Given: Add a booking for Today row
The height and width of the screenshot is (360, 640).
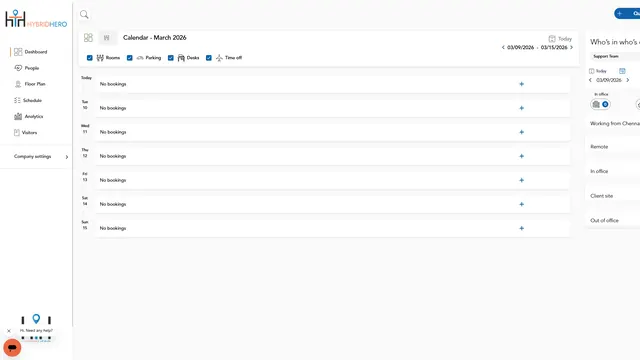Looking at the screenshot, I should coord(521,84).
